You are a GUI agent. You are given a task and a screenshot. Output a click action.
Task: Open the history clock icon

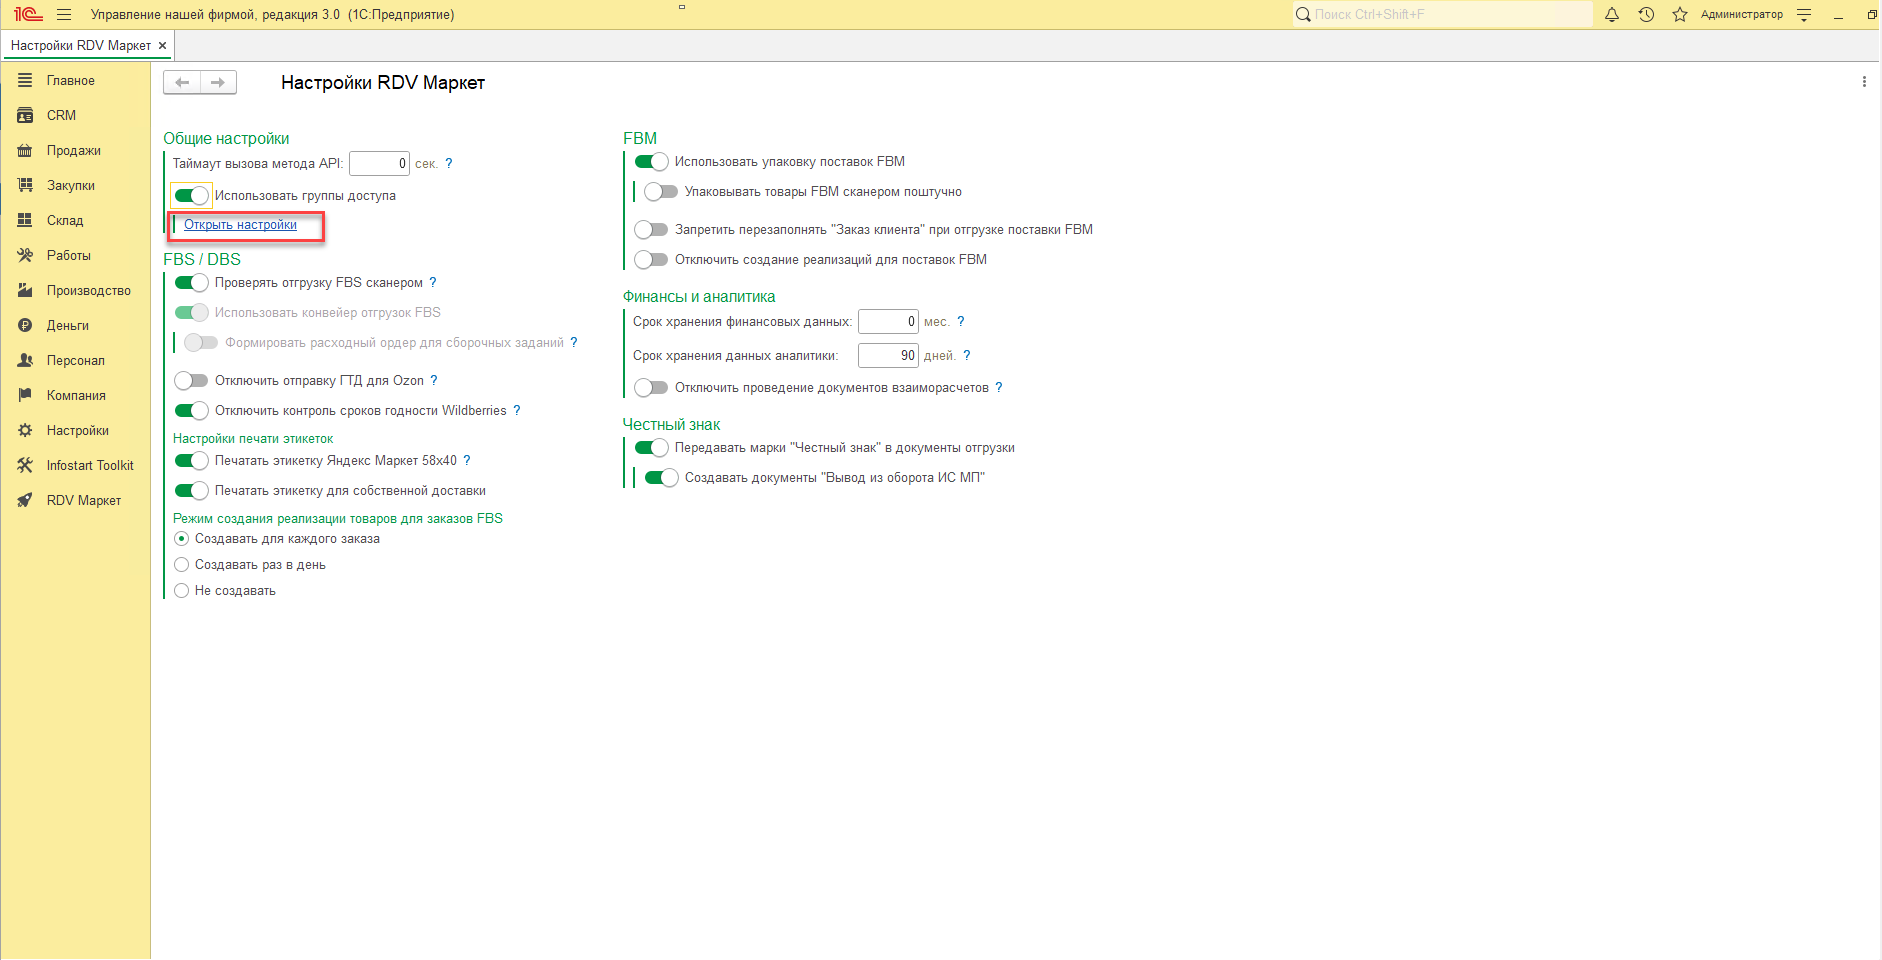[x=1646, y=15]
